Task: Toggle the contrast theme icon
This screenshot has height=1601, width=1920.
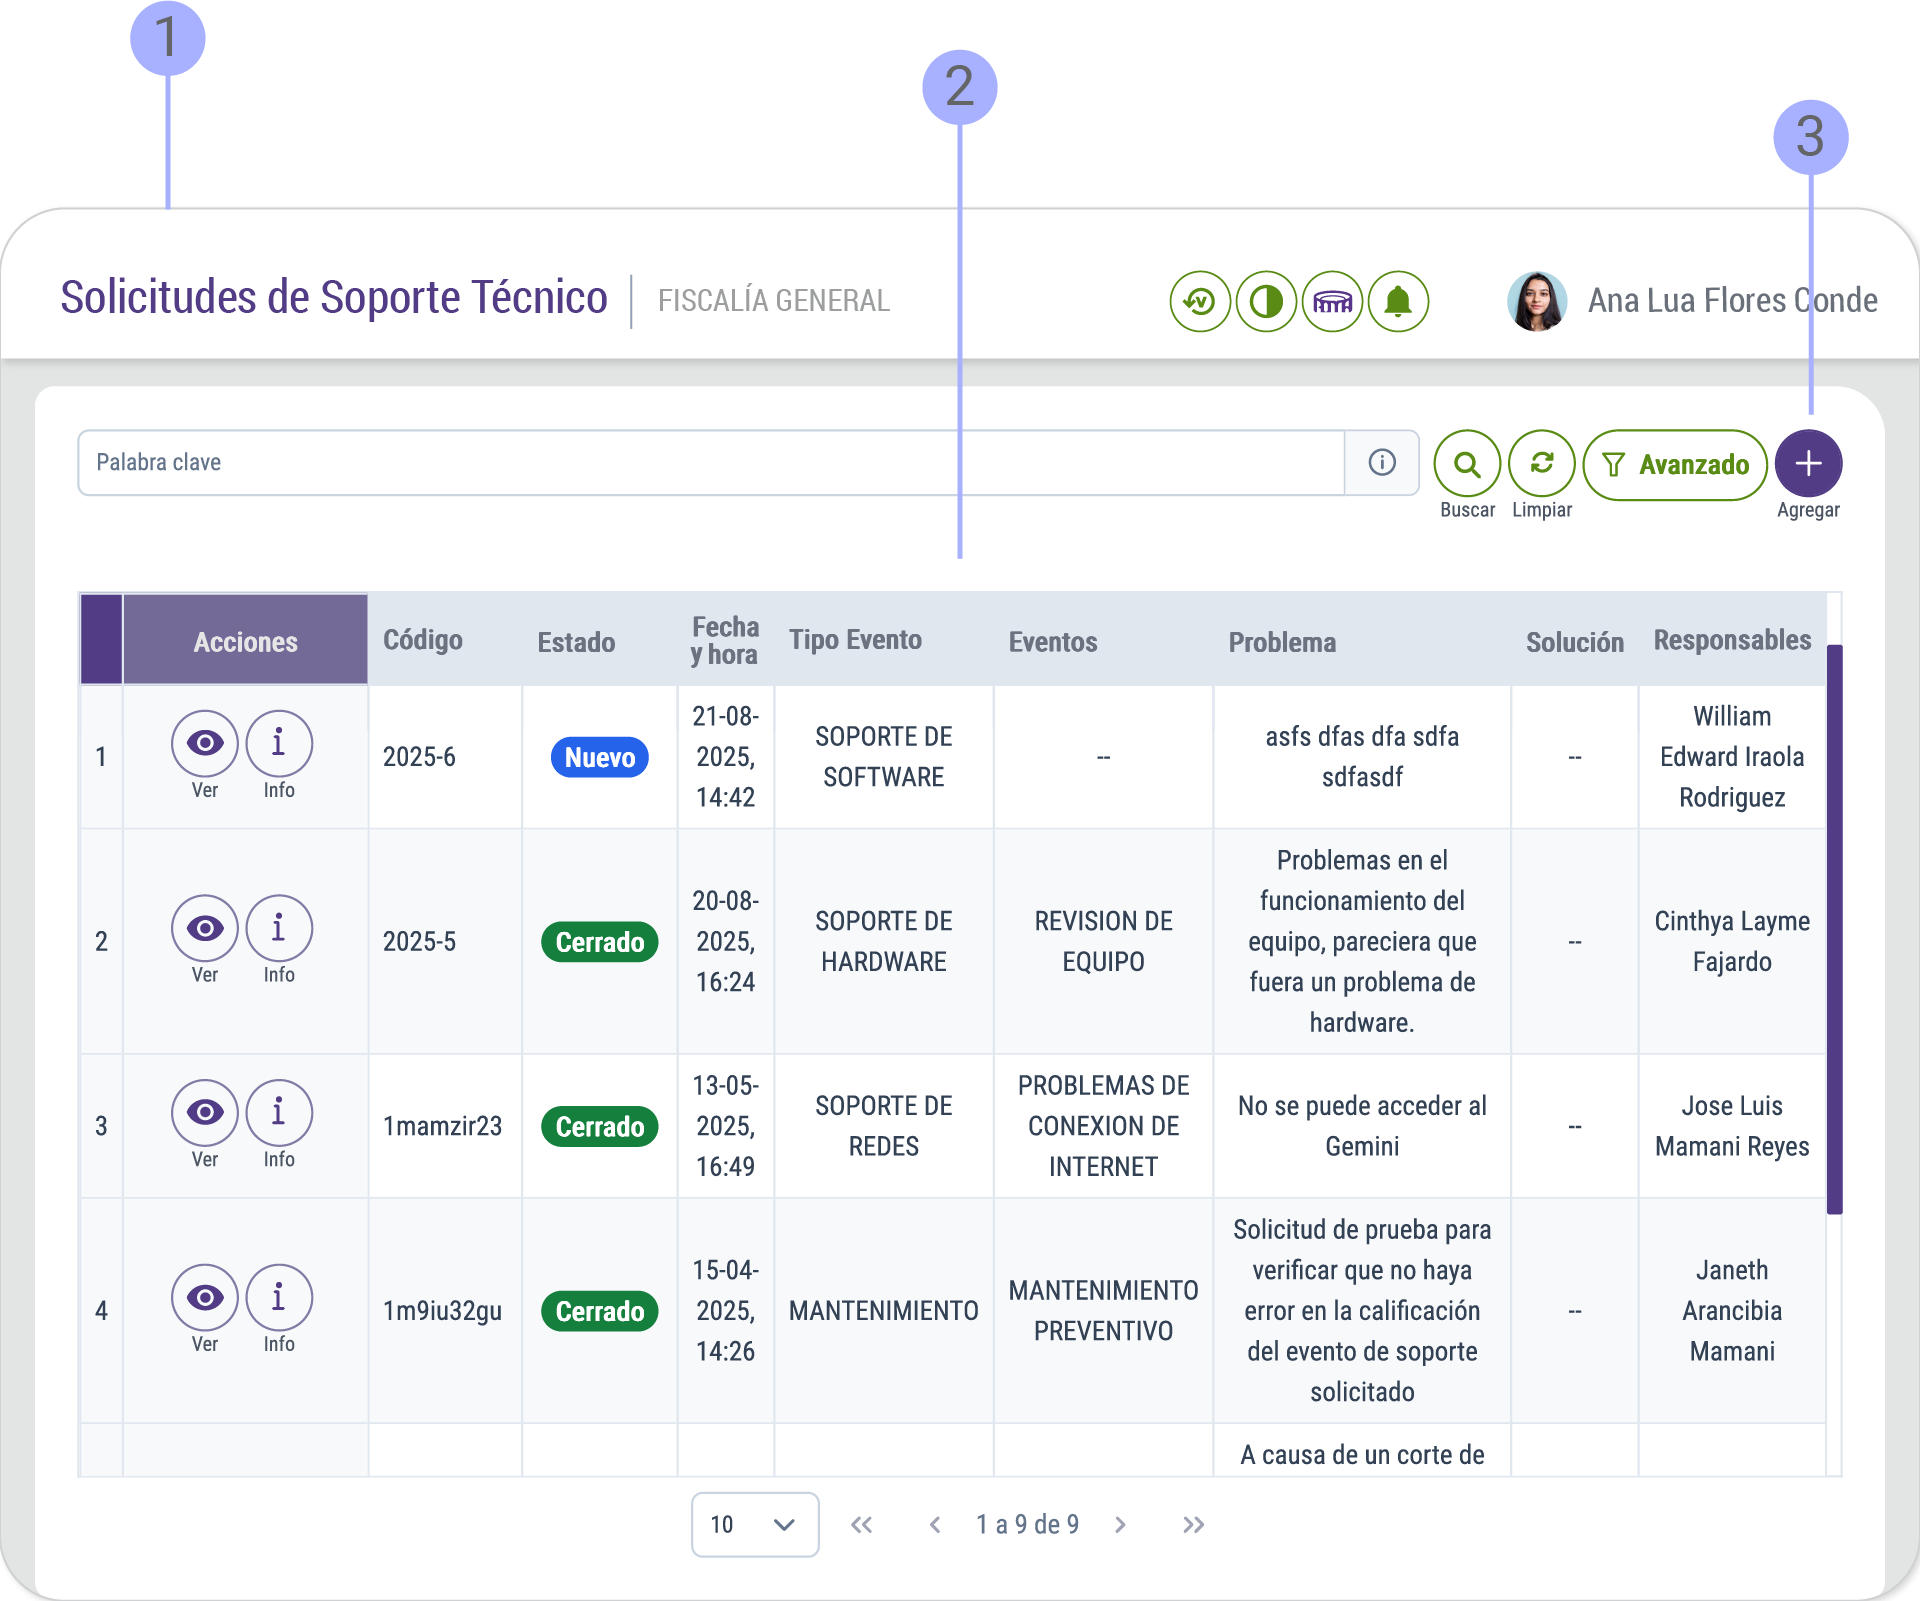Action: 1266,301
